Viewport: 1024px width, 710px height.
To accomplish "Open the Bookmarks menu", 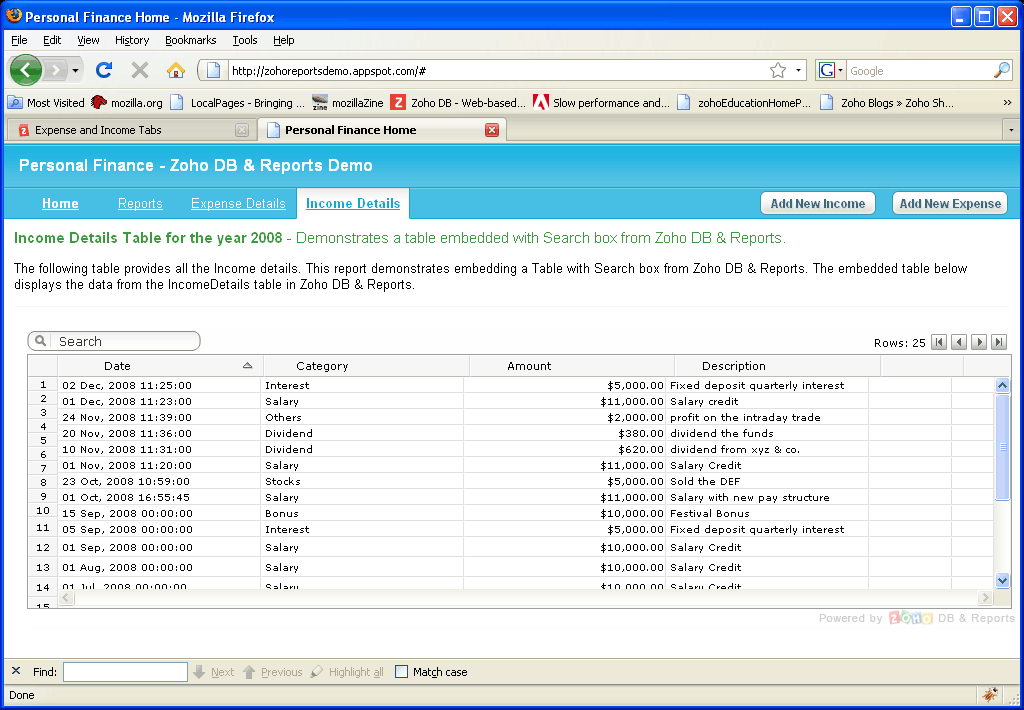I will [190, 40].
